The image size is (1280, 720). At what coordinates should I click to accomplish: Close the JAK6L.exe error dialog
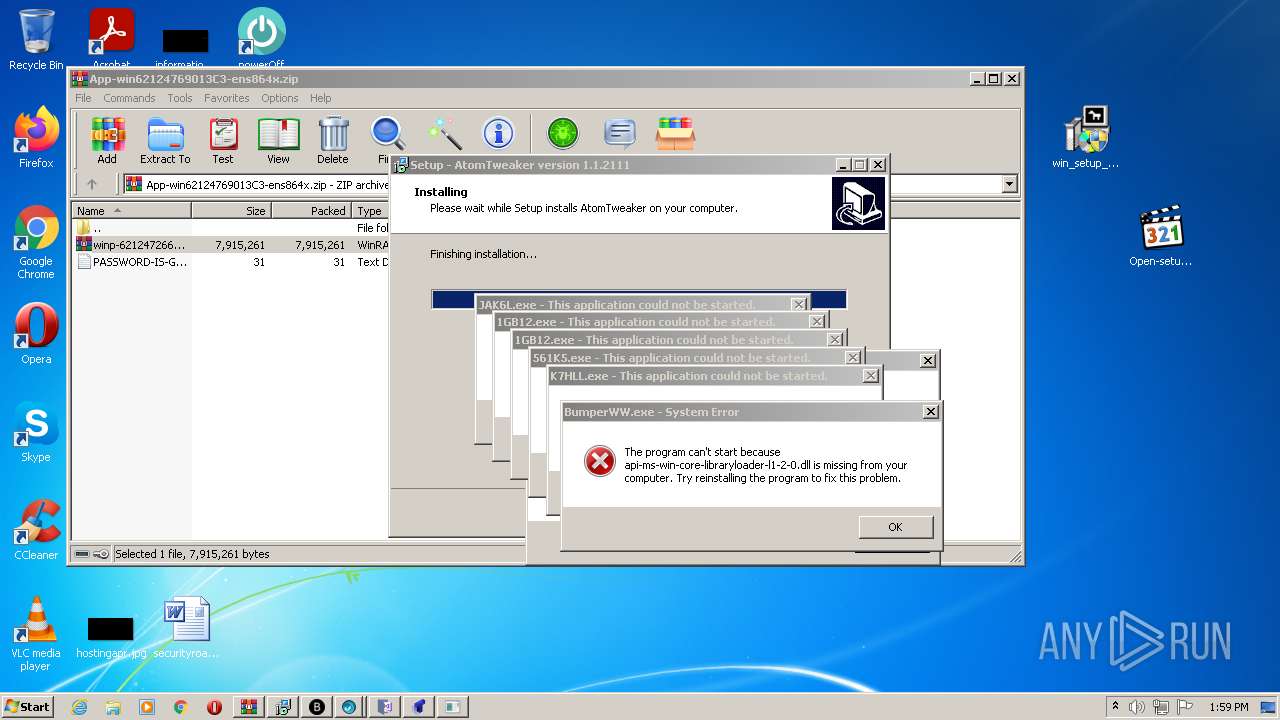click(798, 304)
